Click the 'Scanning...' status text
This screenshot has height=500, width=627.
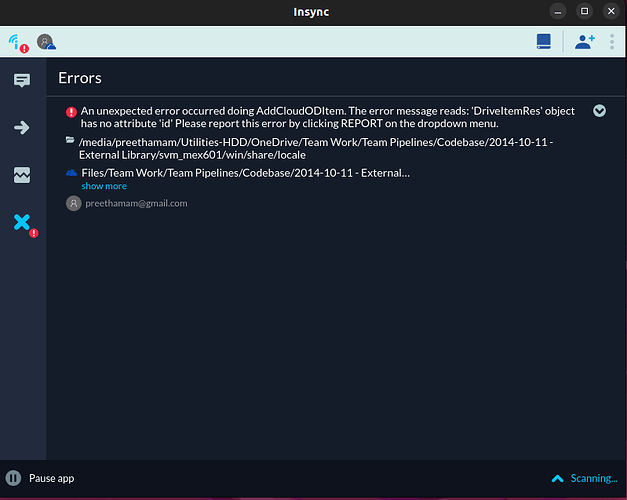click(x=594, y=478)
